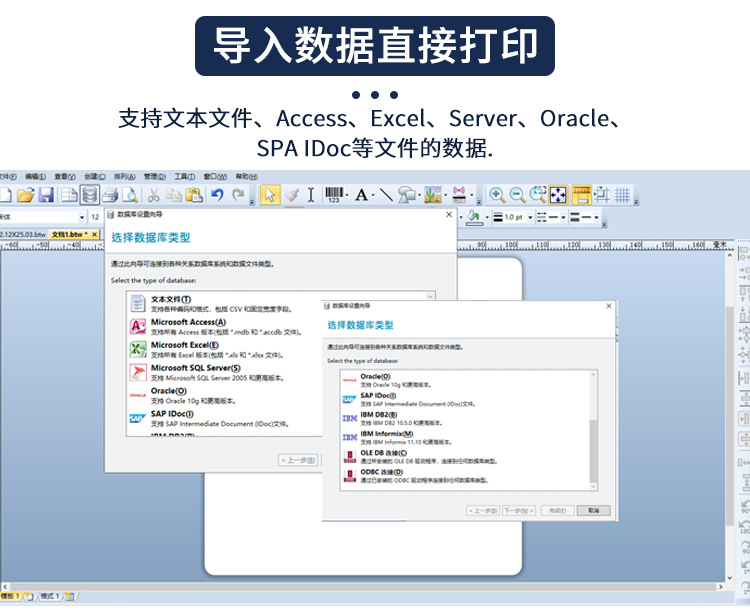
Task: Open the picture tool dropdown arrow
Action: 445,195
